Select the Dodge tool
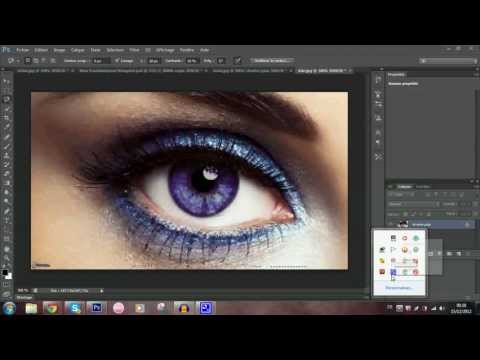Screen dimensions: 480x360 point(6,202)
